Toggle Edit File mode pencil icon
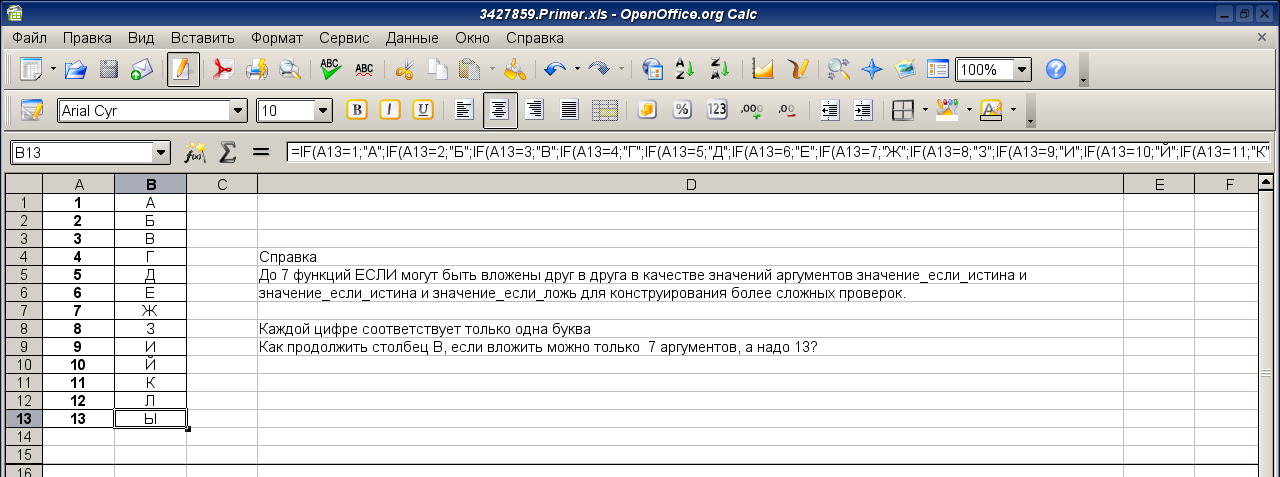 click(x=182, y=70)
